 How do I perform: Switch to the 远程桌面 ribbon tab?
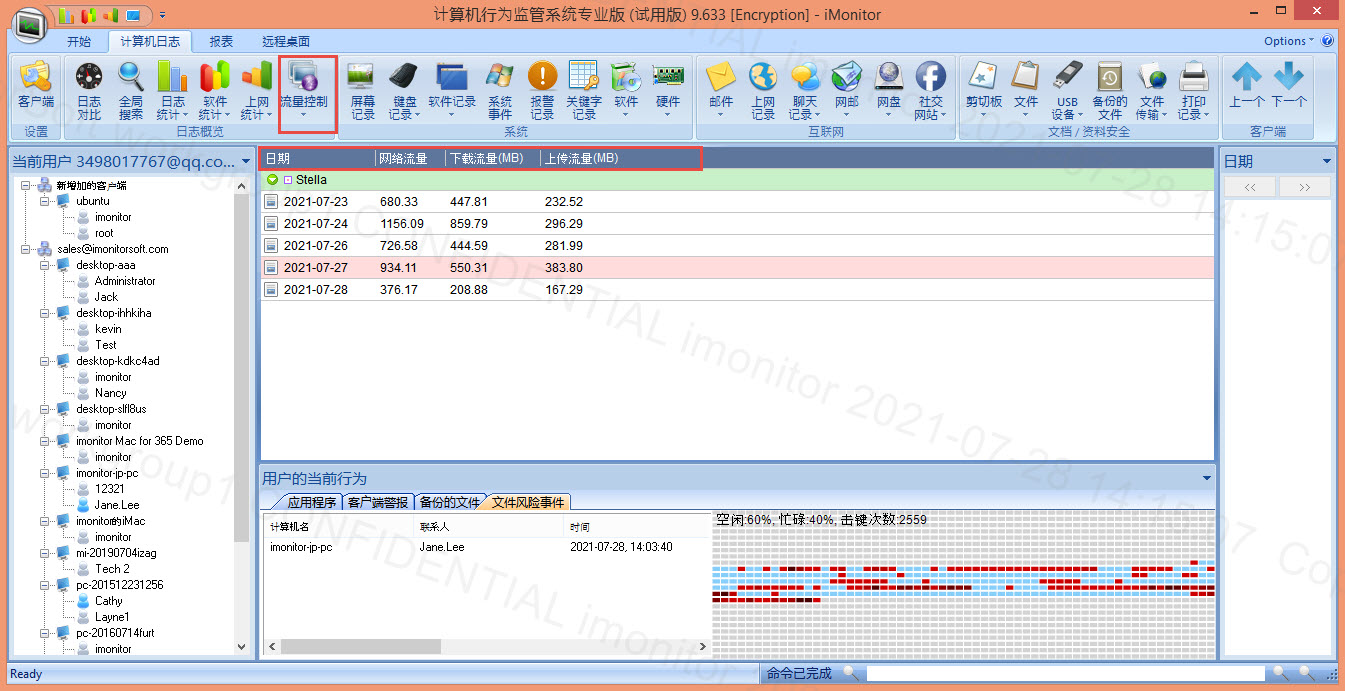(x=286, y=41)
